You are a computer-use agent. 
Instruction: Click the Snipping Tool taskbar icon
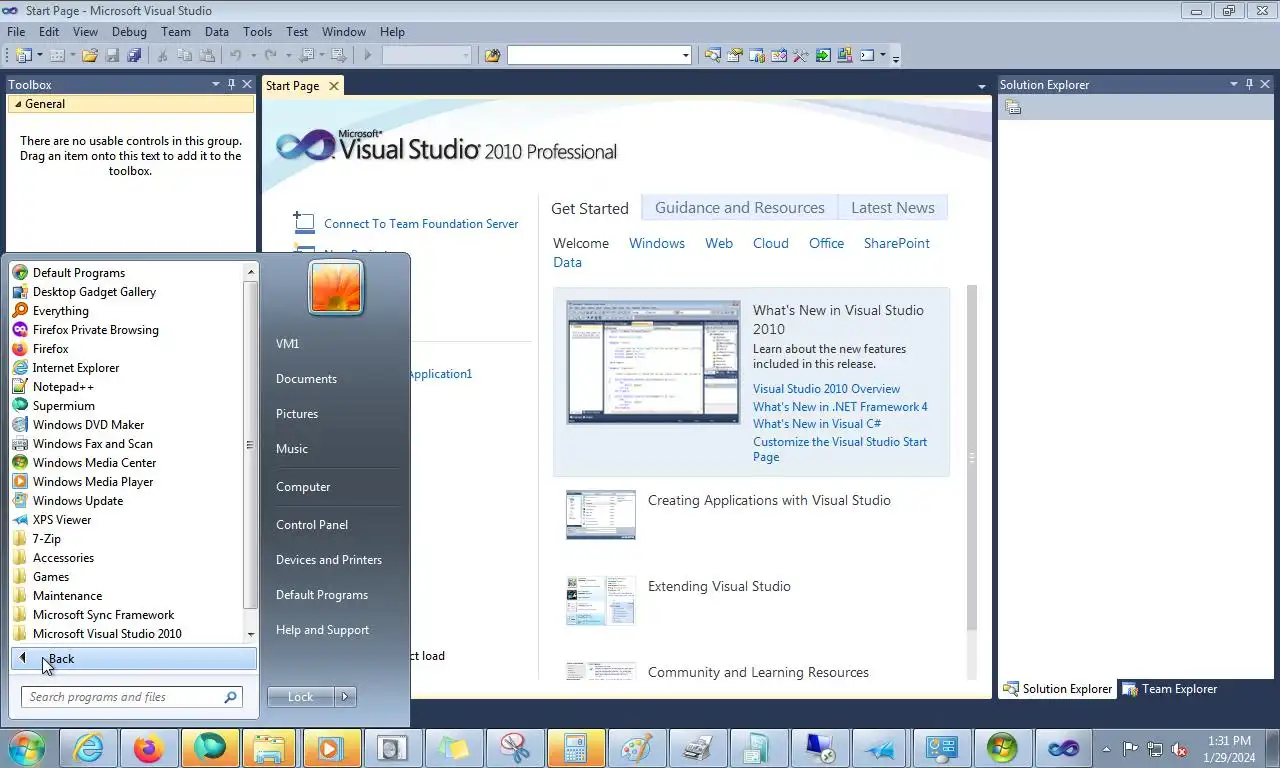coord(514,748)
